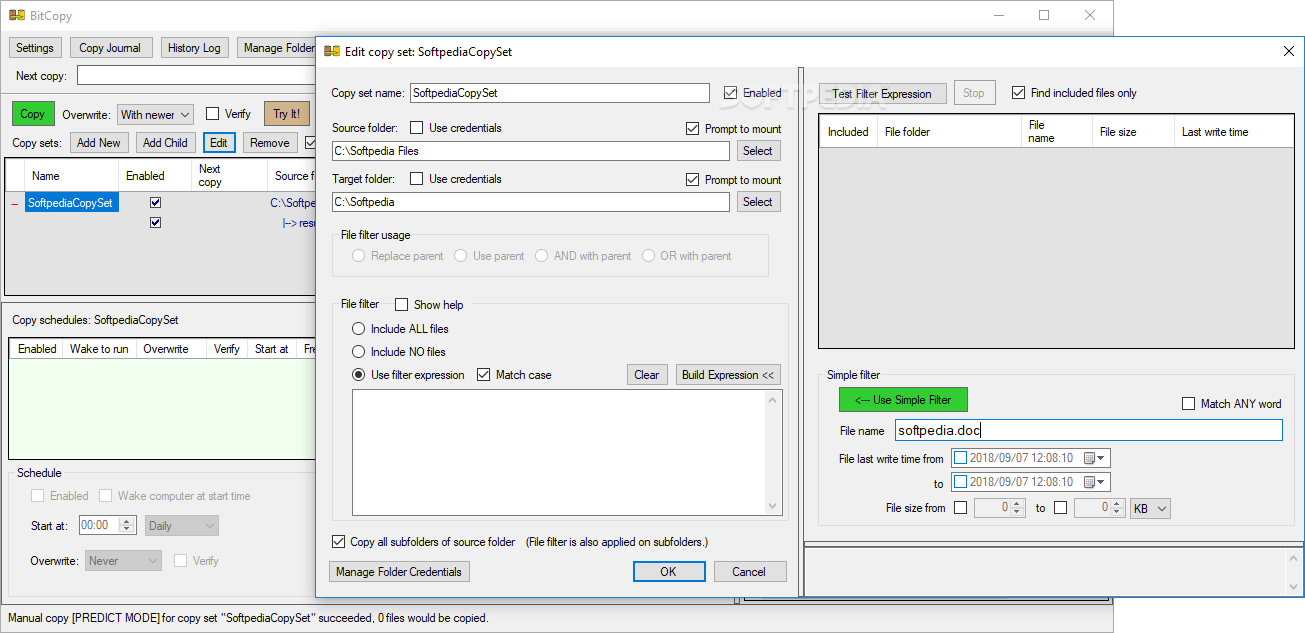Screen dimensions: 1305x633
Task: Remove the selected copy set
Action: (x=270, y=143)
